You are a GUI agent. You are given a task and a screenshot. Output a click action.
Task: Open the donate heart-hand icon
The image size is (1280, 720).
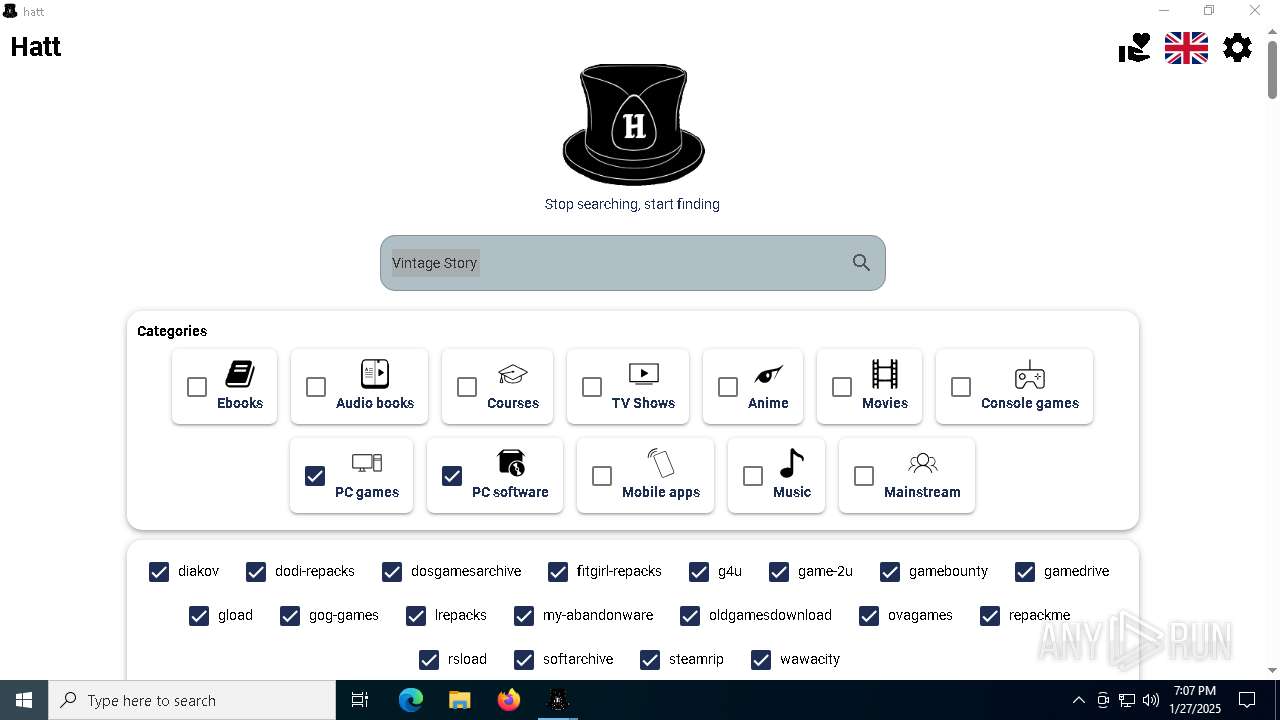[x=1135, y=47]
